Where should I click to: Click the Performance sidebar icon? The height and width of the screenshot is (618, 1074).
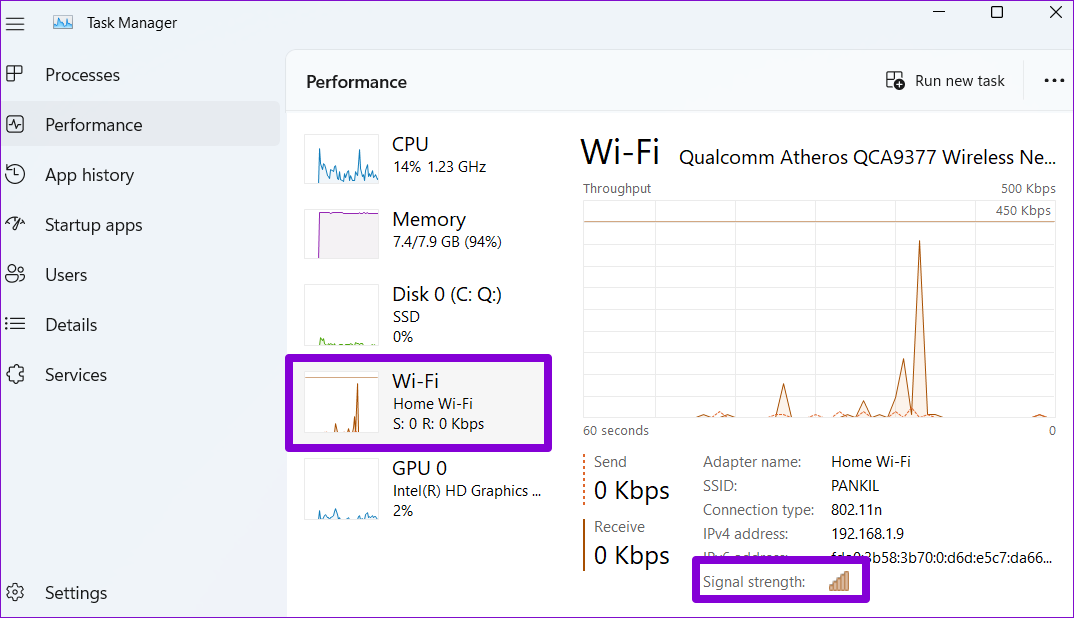(15, 124)
